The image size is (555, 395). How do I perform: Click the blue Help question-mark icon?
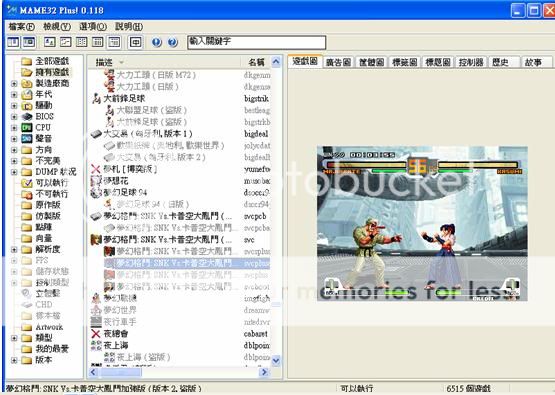173,42
